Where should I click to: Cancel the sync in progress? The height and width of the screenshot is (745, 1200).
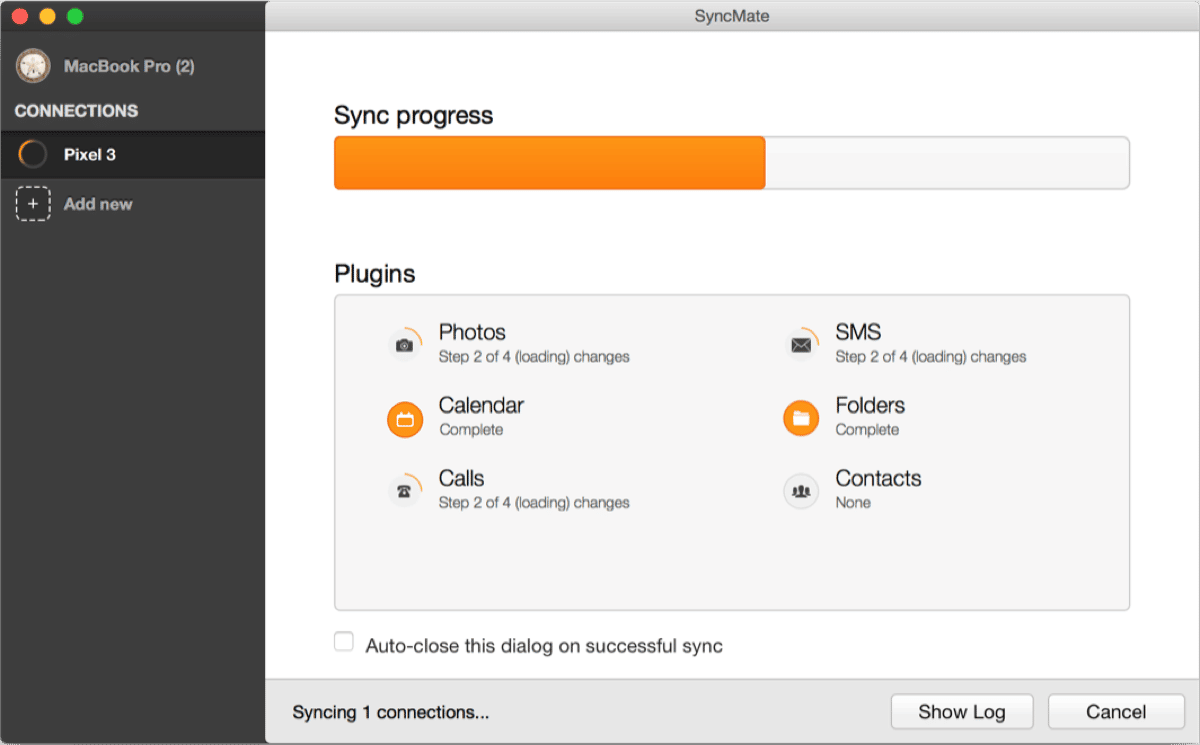1115,712
